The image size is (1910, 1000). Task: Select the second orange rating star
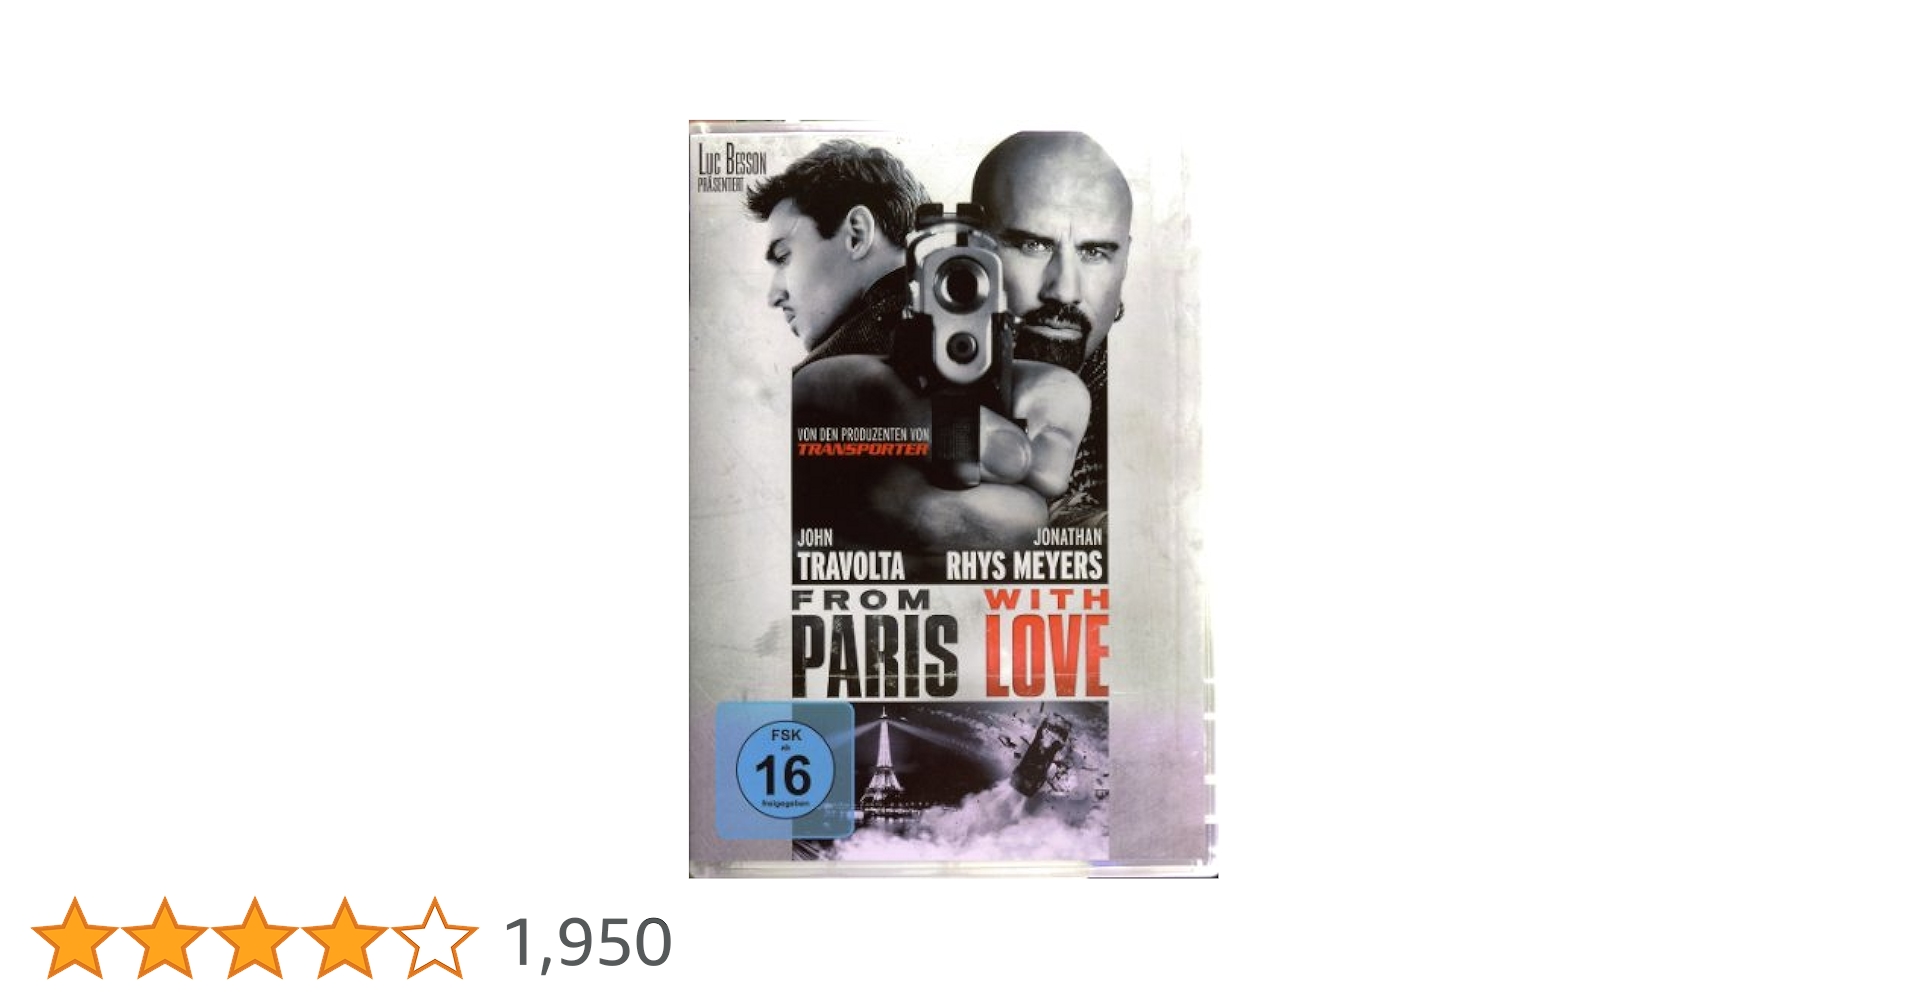point(164,937)
